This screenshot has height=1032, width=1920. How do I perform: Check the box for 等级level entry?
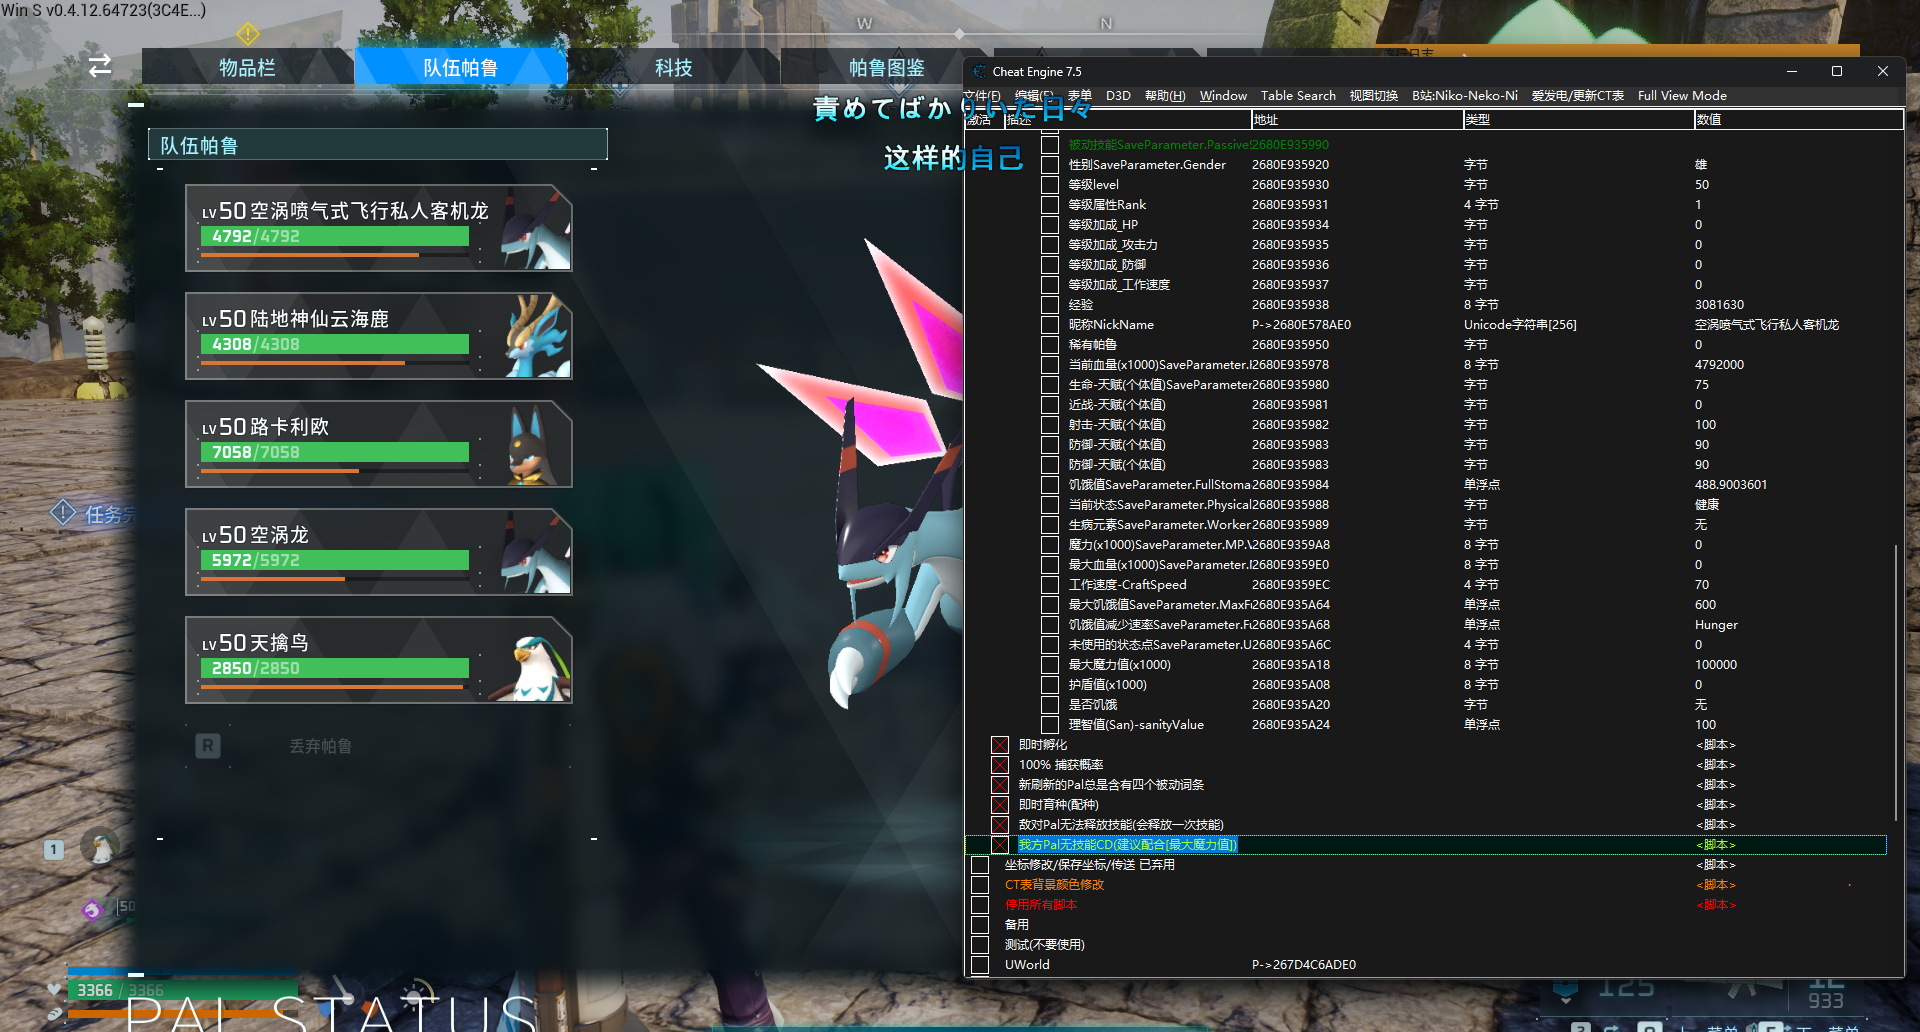click(x=1050, y=185)
